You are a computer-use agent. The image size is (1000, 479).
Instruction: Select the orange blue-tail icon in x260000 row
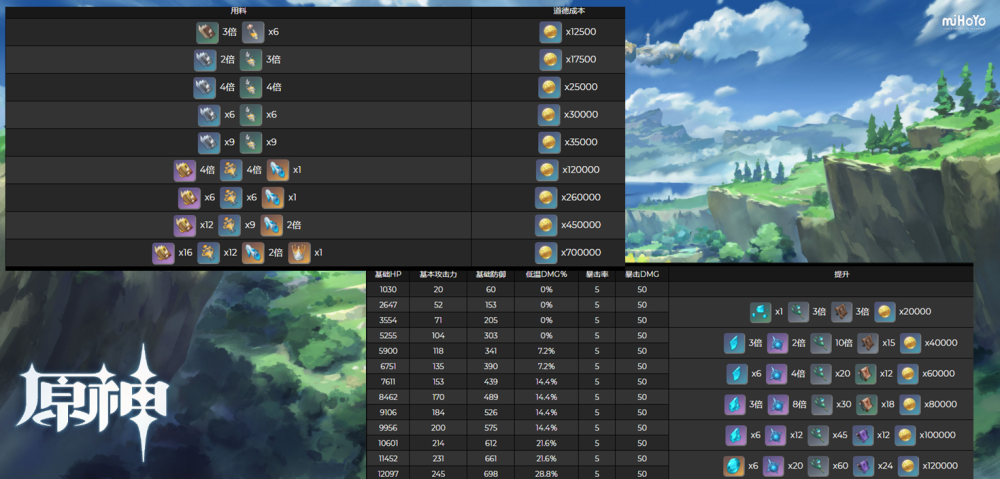click(273, 197)
